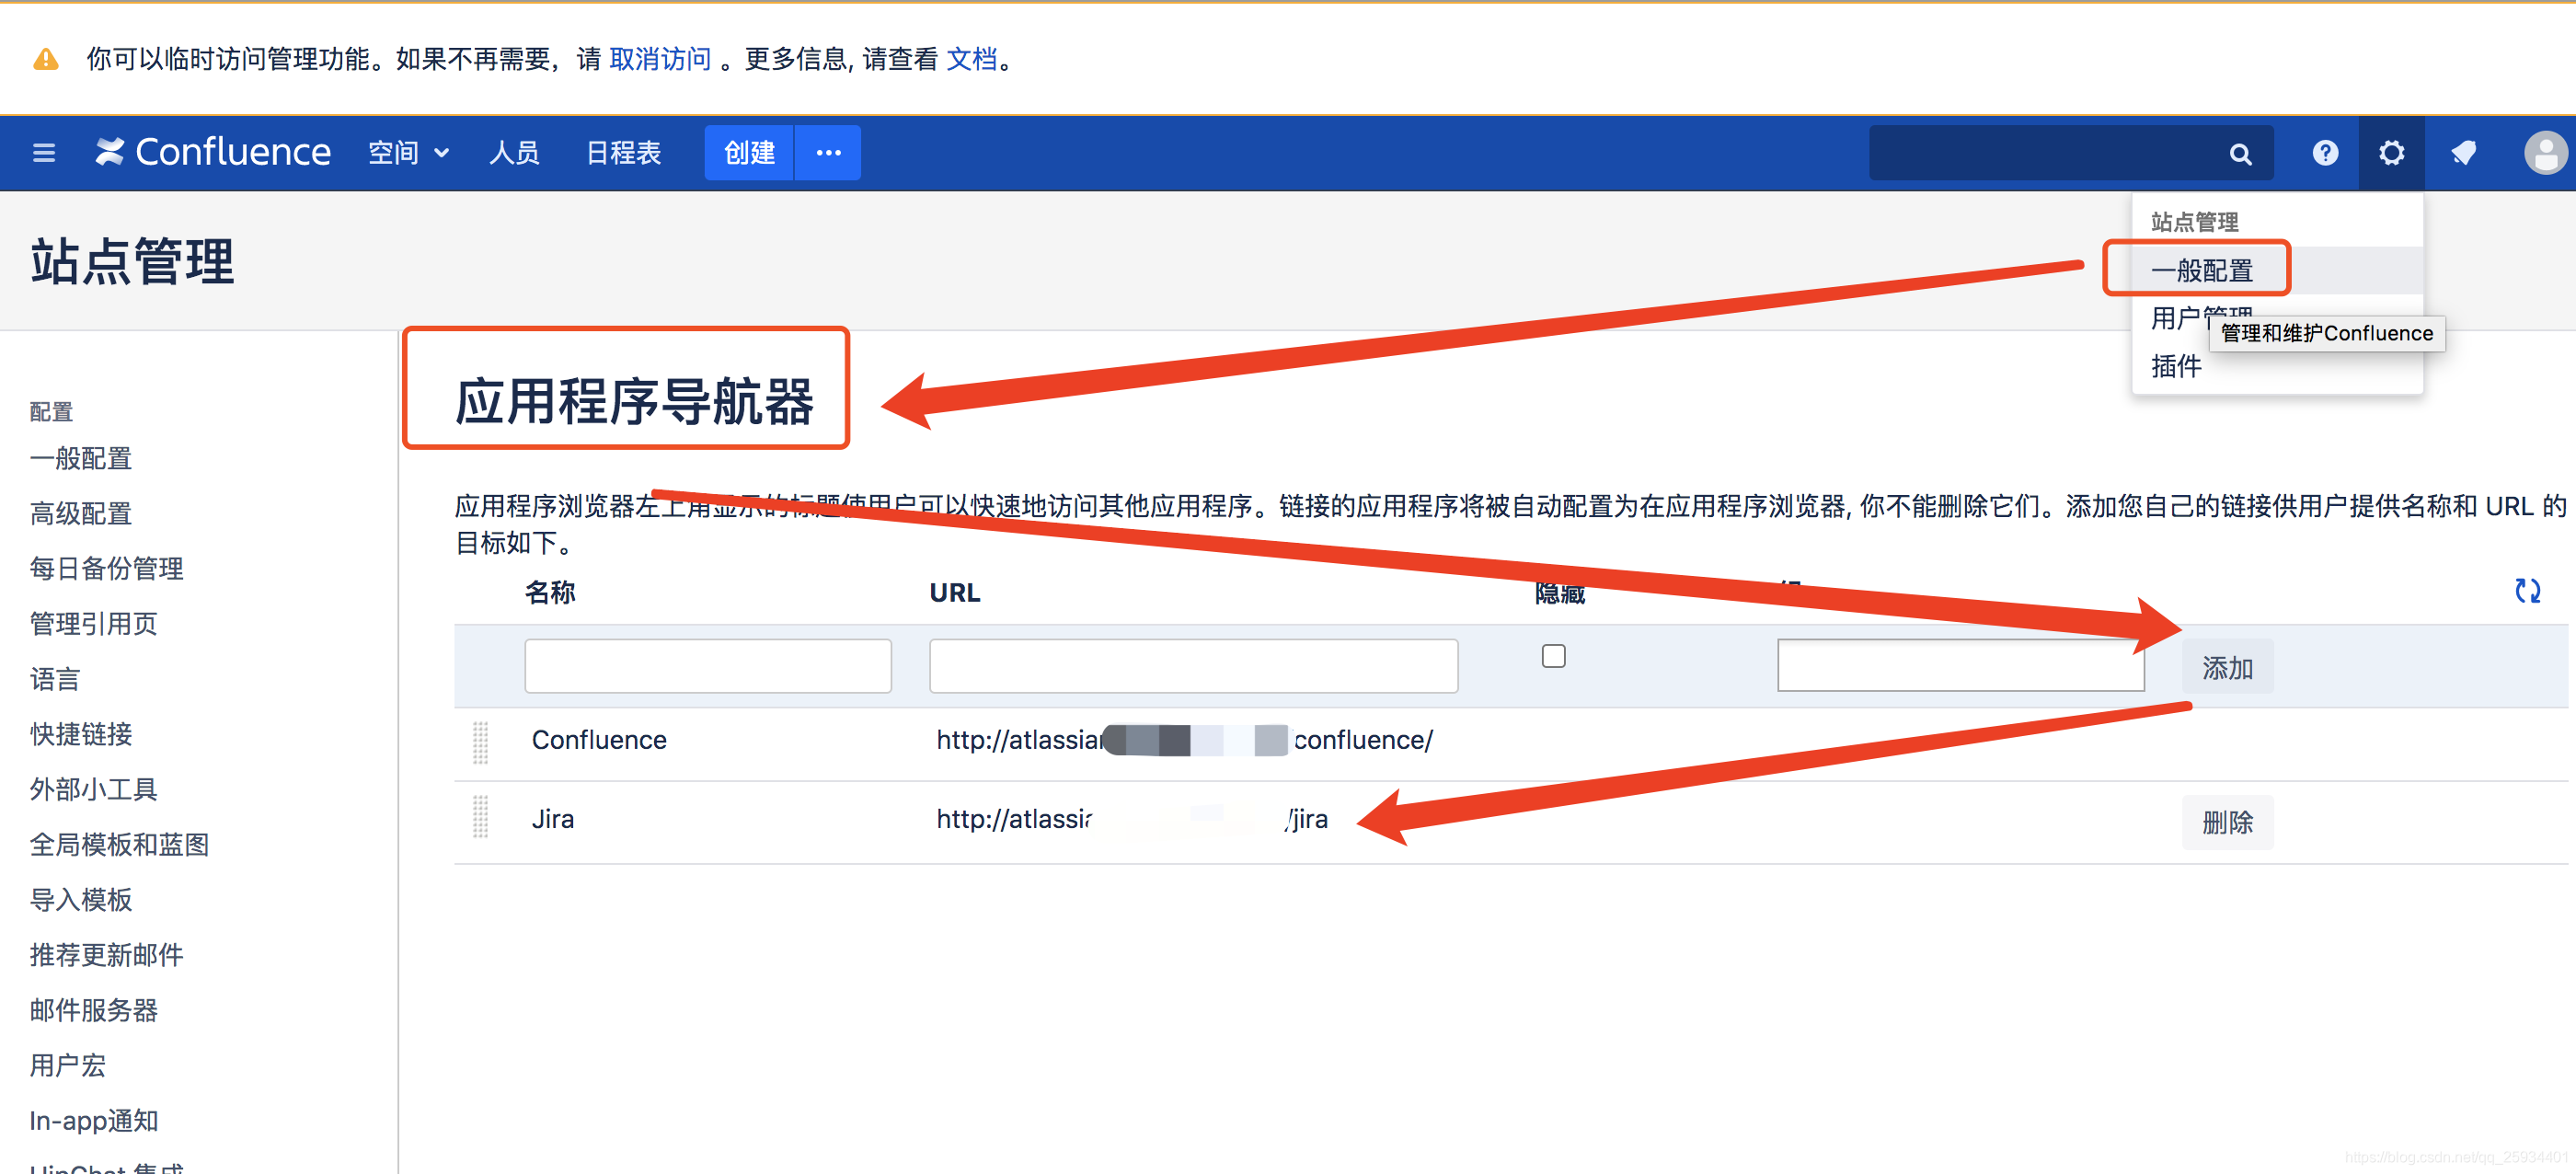
Task: Click the refresh icon above the table
Action: pyautogui.click(x=2527, y=591)
